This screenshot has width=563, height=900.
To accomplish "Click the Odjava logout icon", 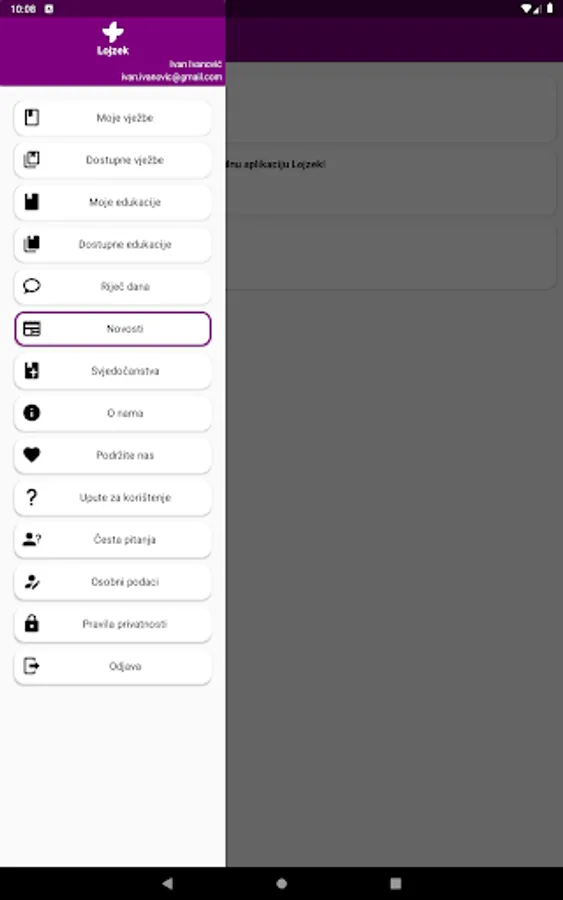I will pyautogui.click(x=32, y=666).
